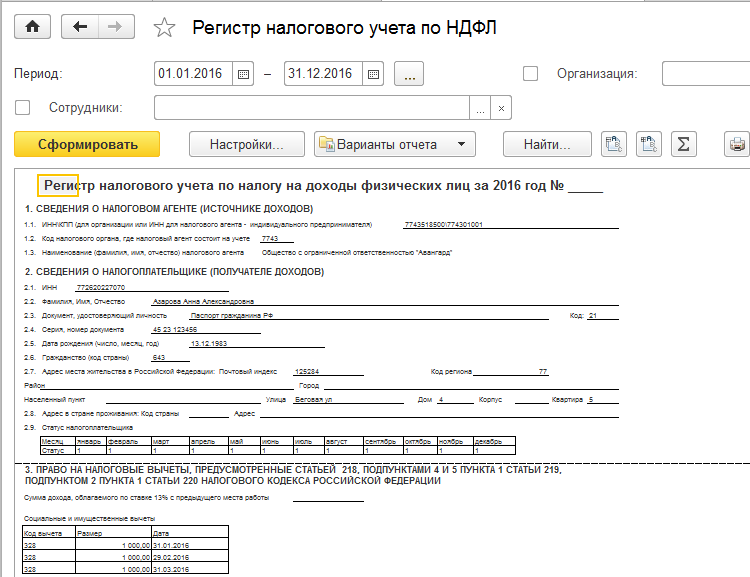Open calendar for period start date

click(242, 74)
